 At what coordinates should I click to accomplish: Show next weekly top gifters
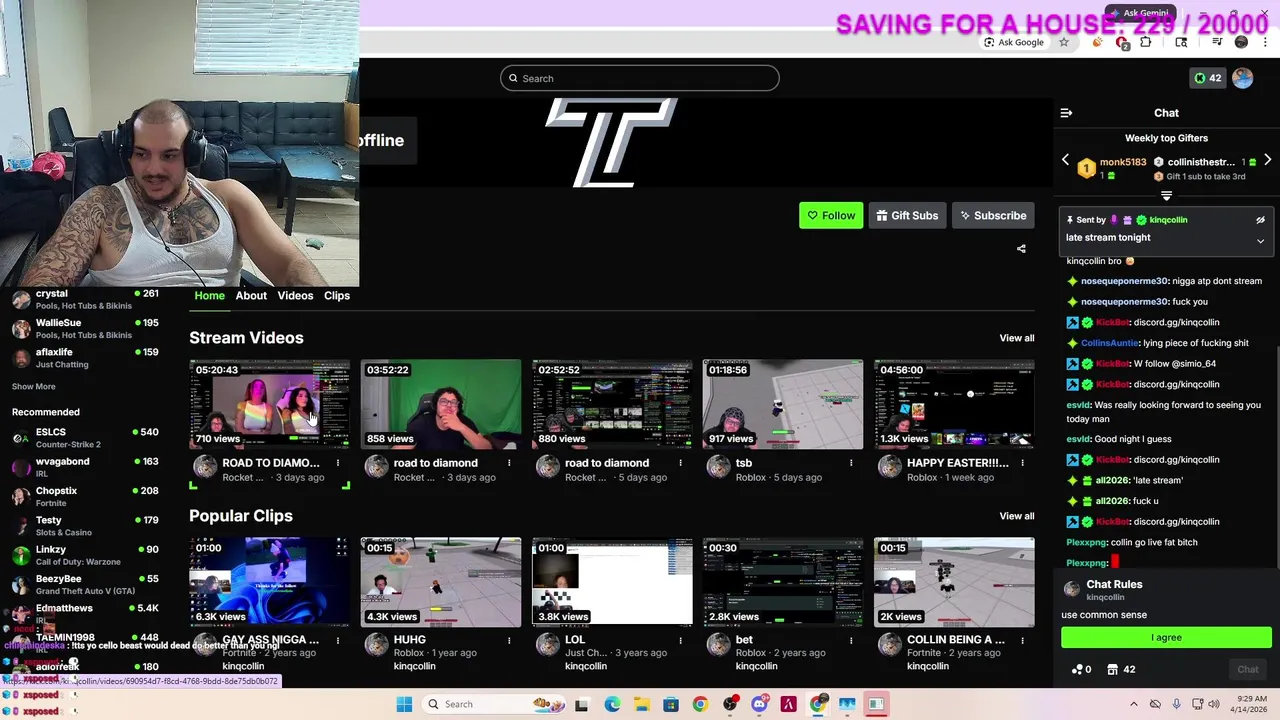pyautogui.click(x=1267, y=160)
